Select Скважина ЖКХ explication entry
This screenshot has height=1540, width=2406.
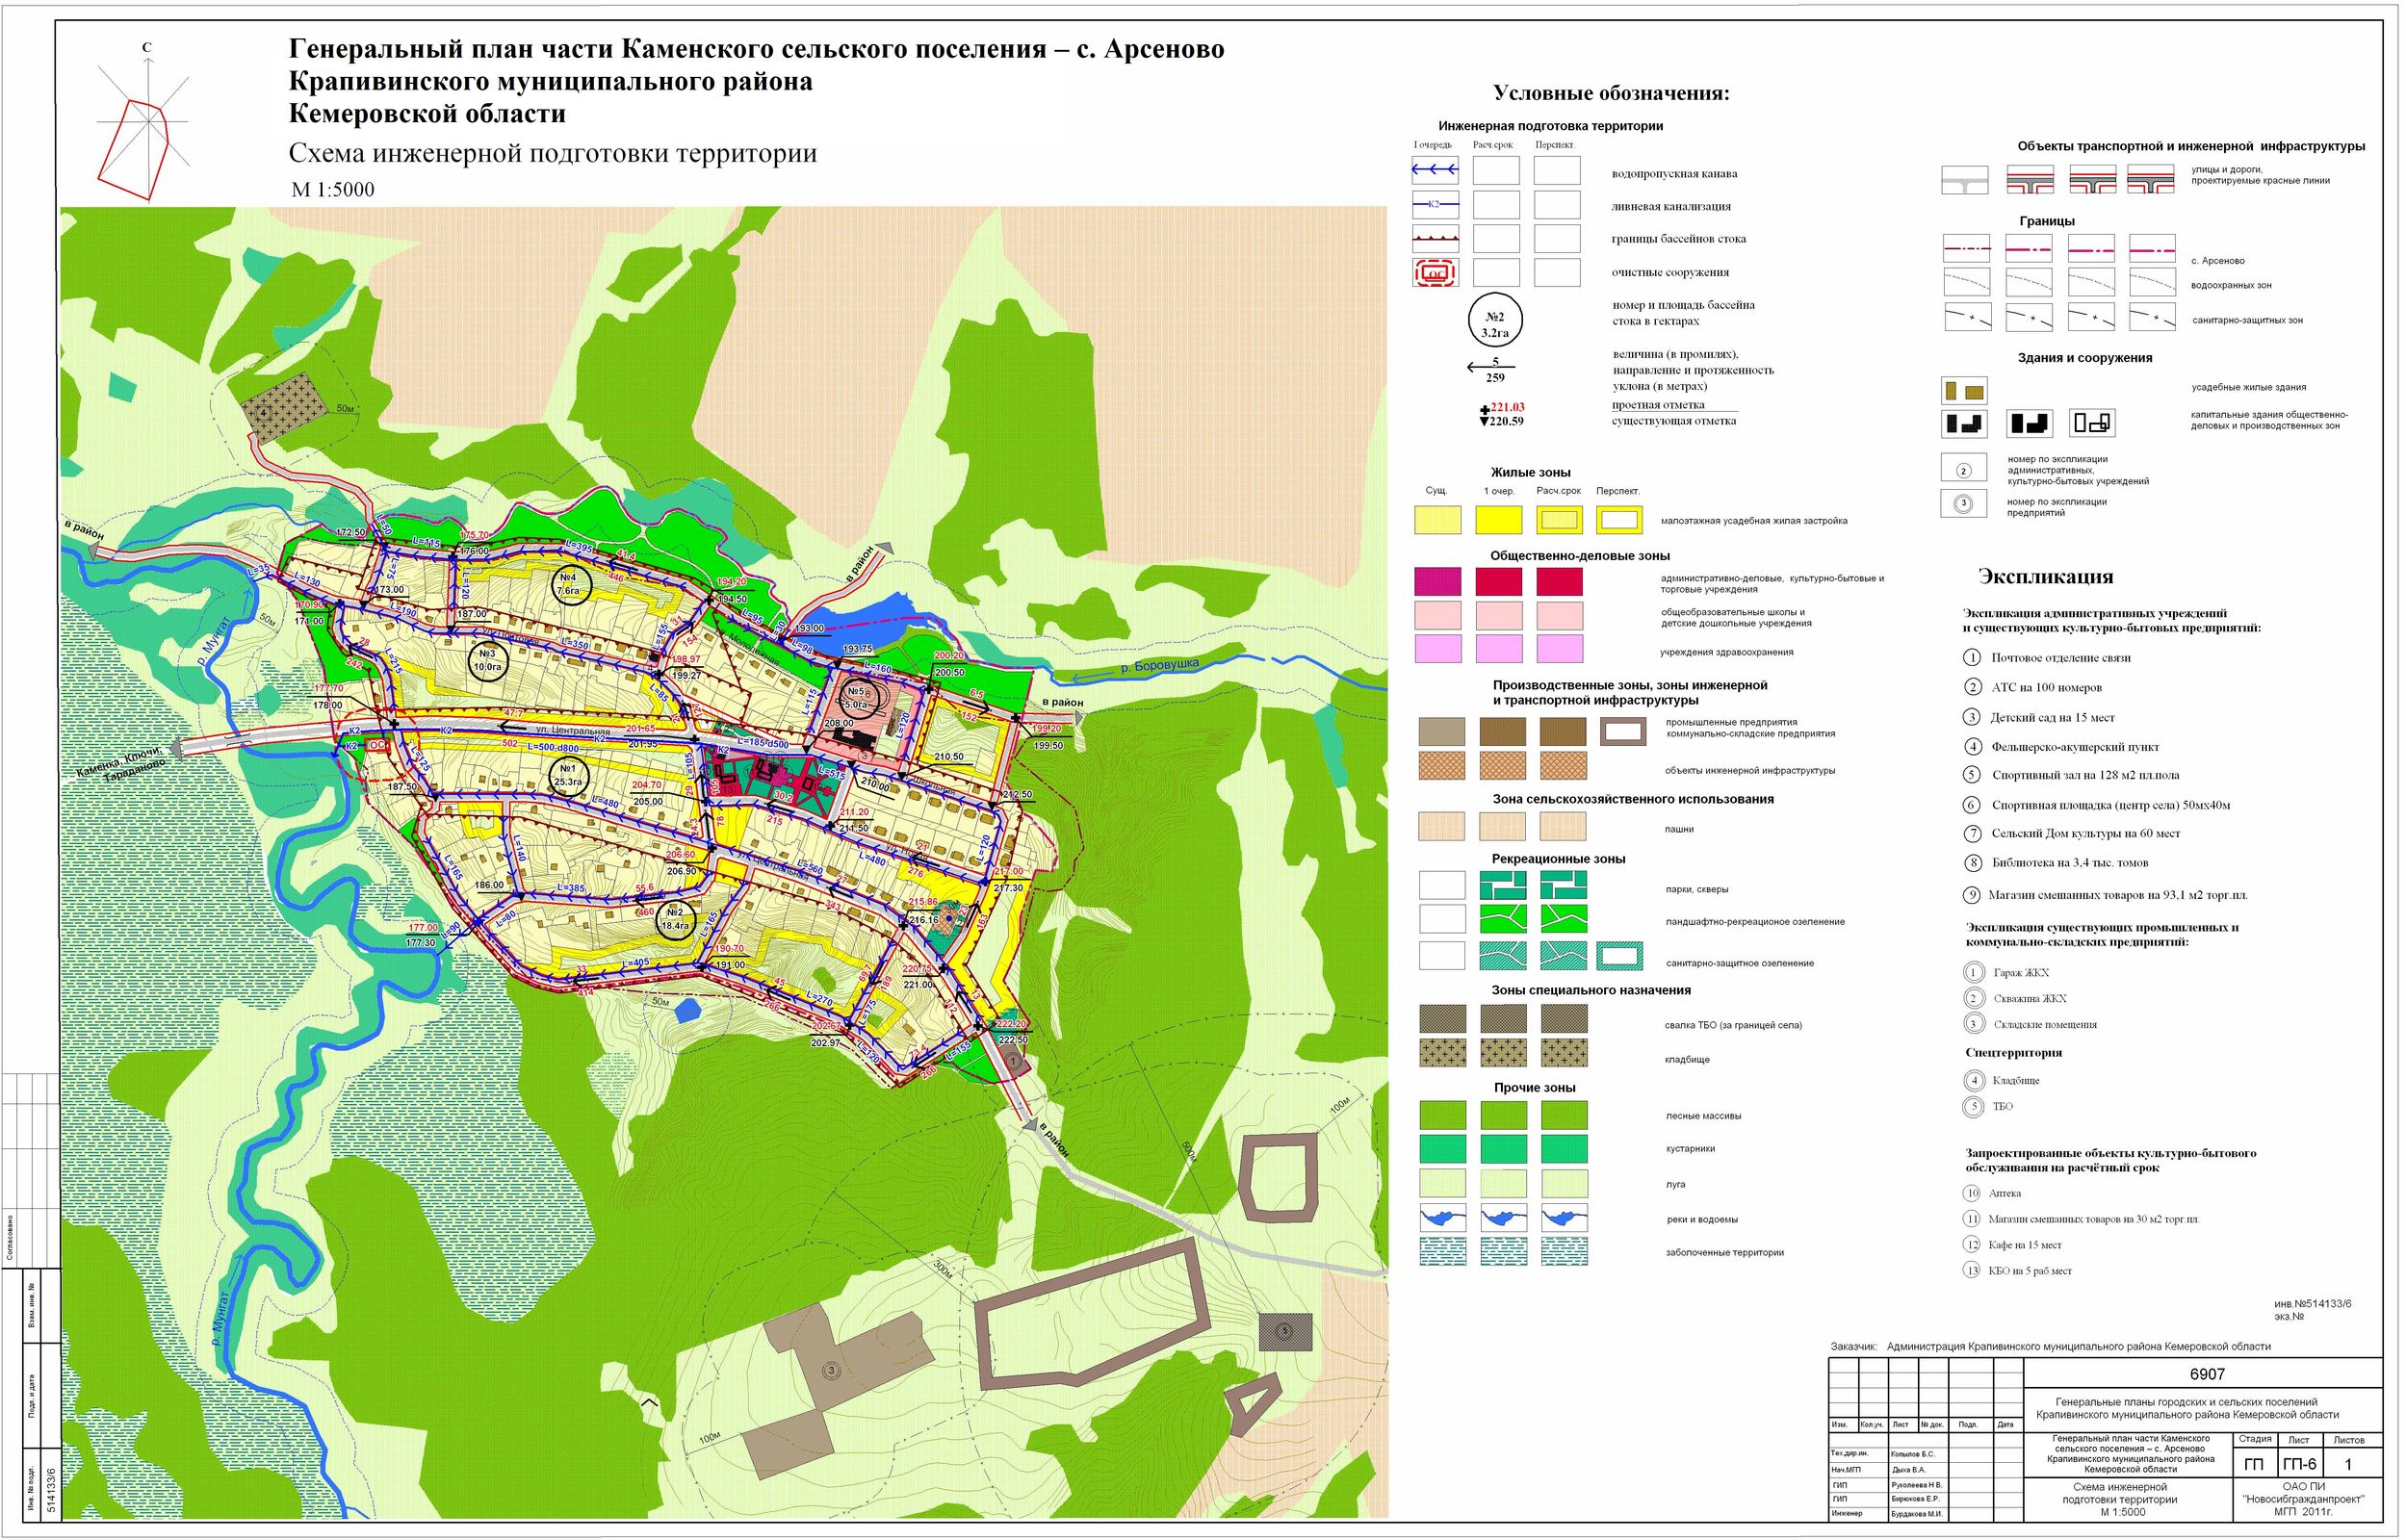(x=2016, y=998)
